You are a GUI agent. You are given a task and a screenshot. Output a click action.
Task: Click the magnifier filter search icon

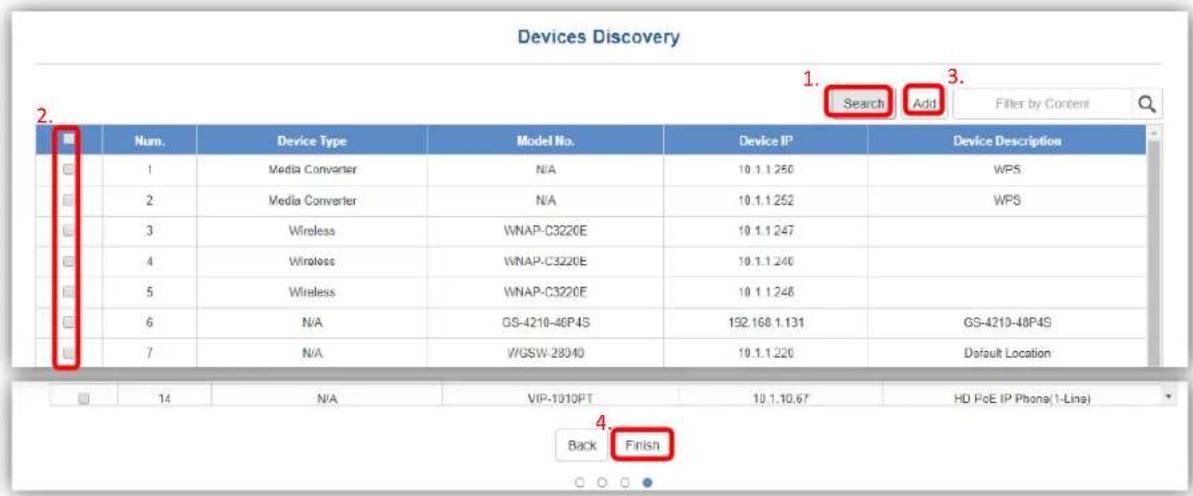click(1147, 103)
